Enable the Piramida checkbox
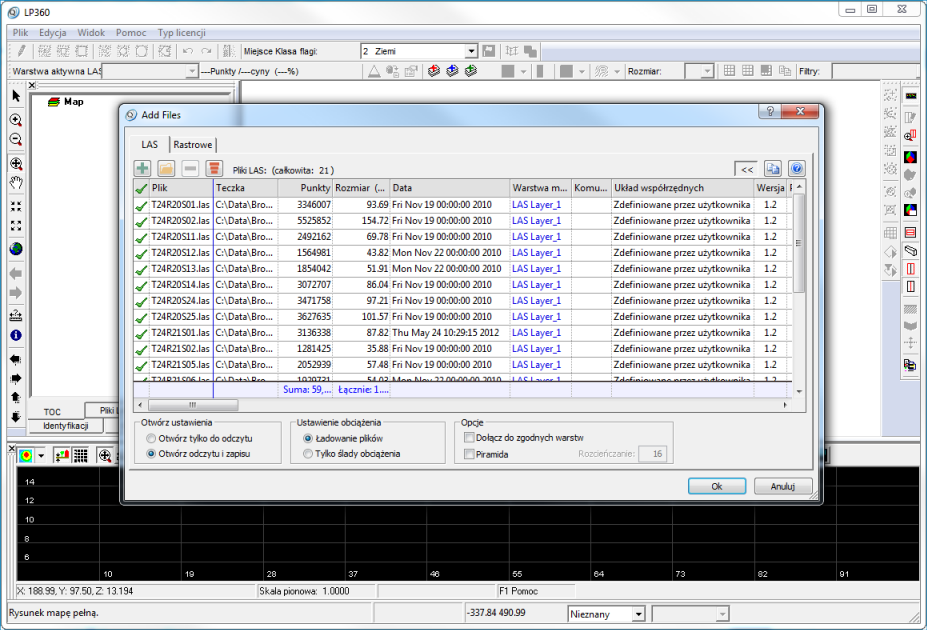 [469, 454]
